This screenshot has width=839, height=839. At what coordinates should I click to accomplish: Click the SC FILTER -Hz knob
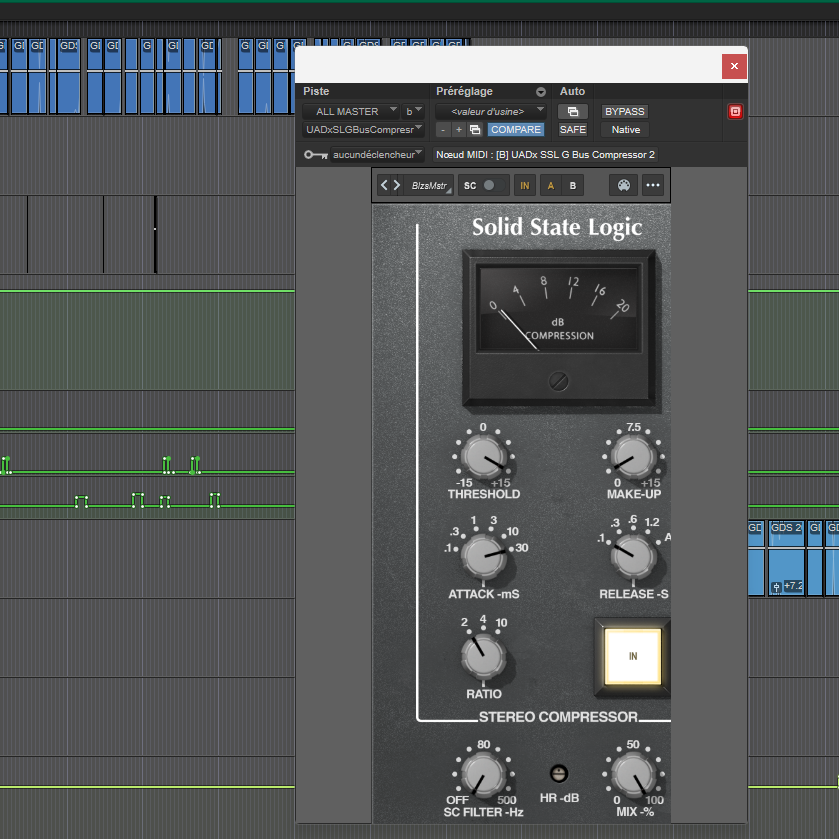pos(483,774)
